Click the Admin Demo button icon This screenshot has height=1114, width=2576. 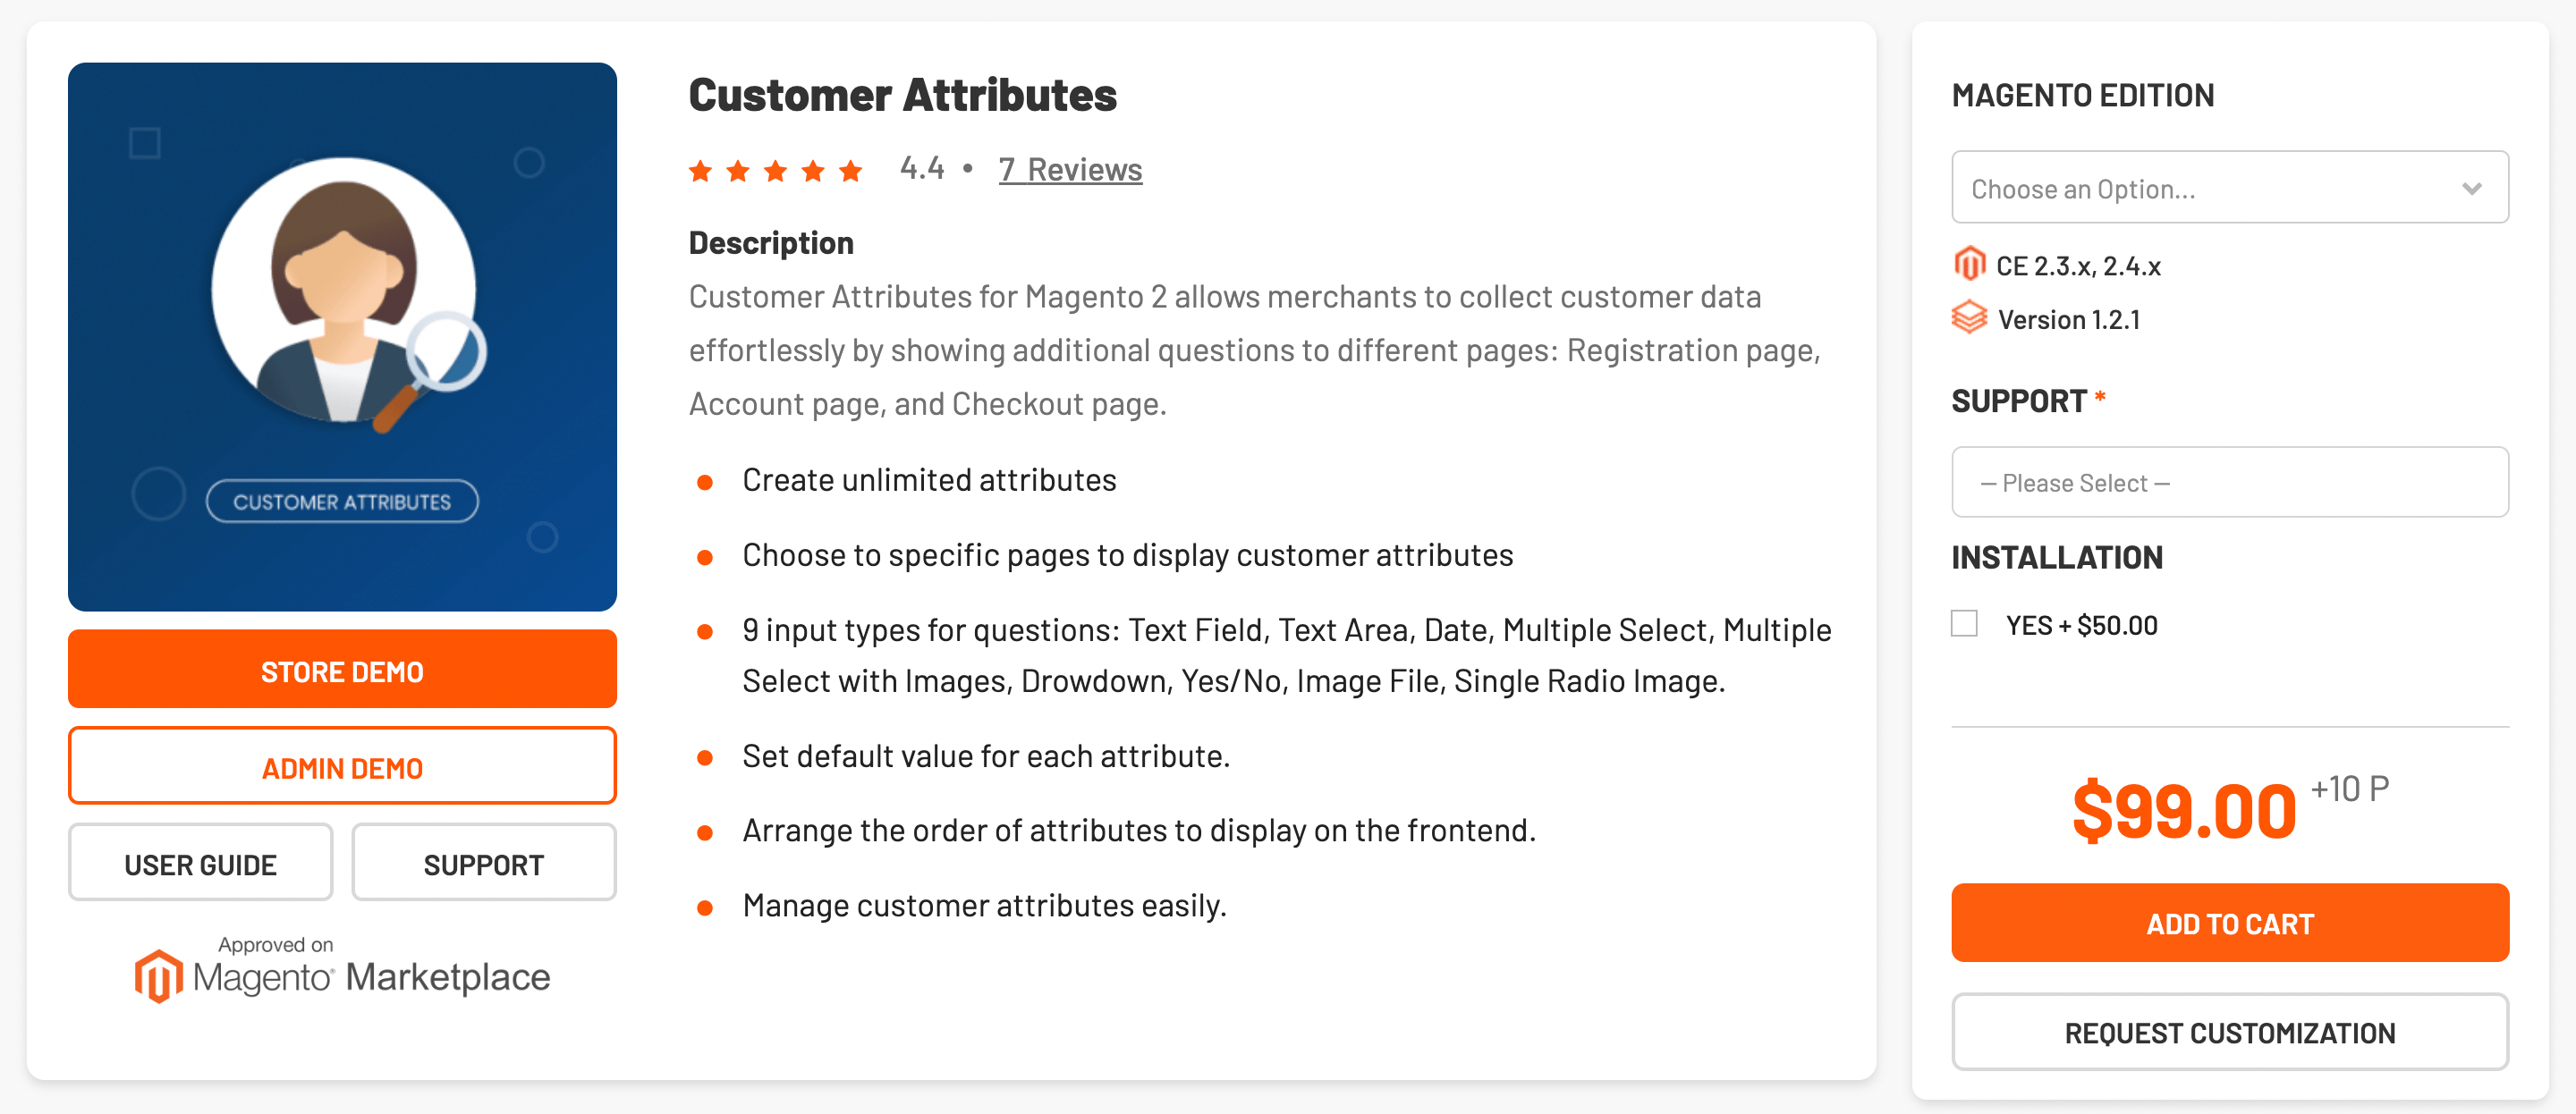click(x=342, y=767)
